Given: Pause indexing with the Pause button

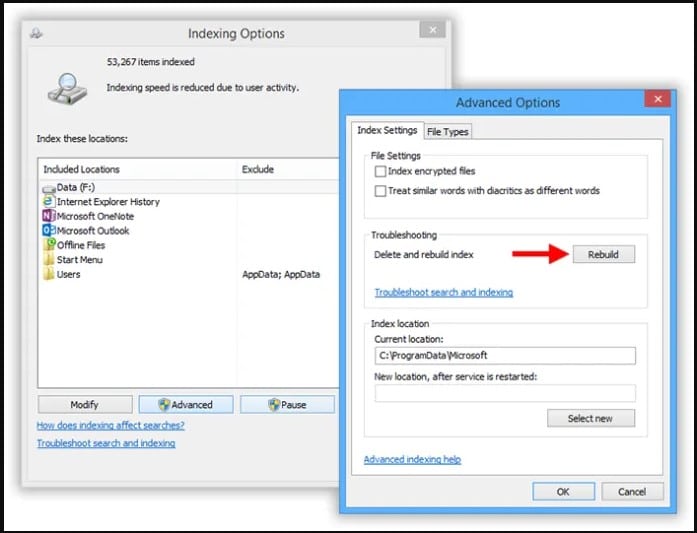Looking at the screenshot, I should [287, 405].
